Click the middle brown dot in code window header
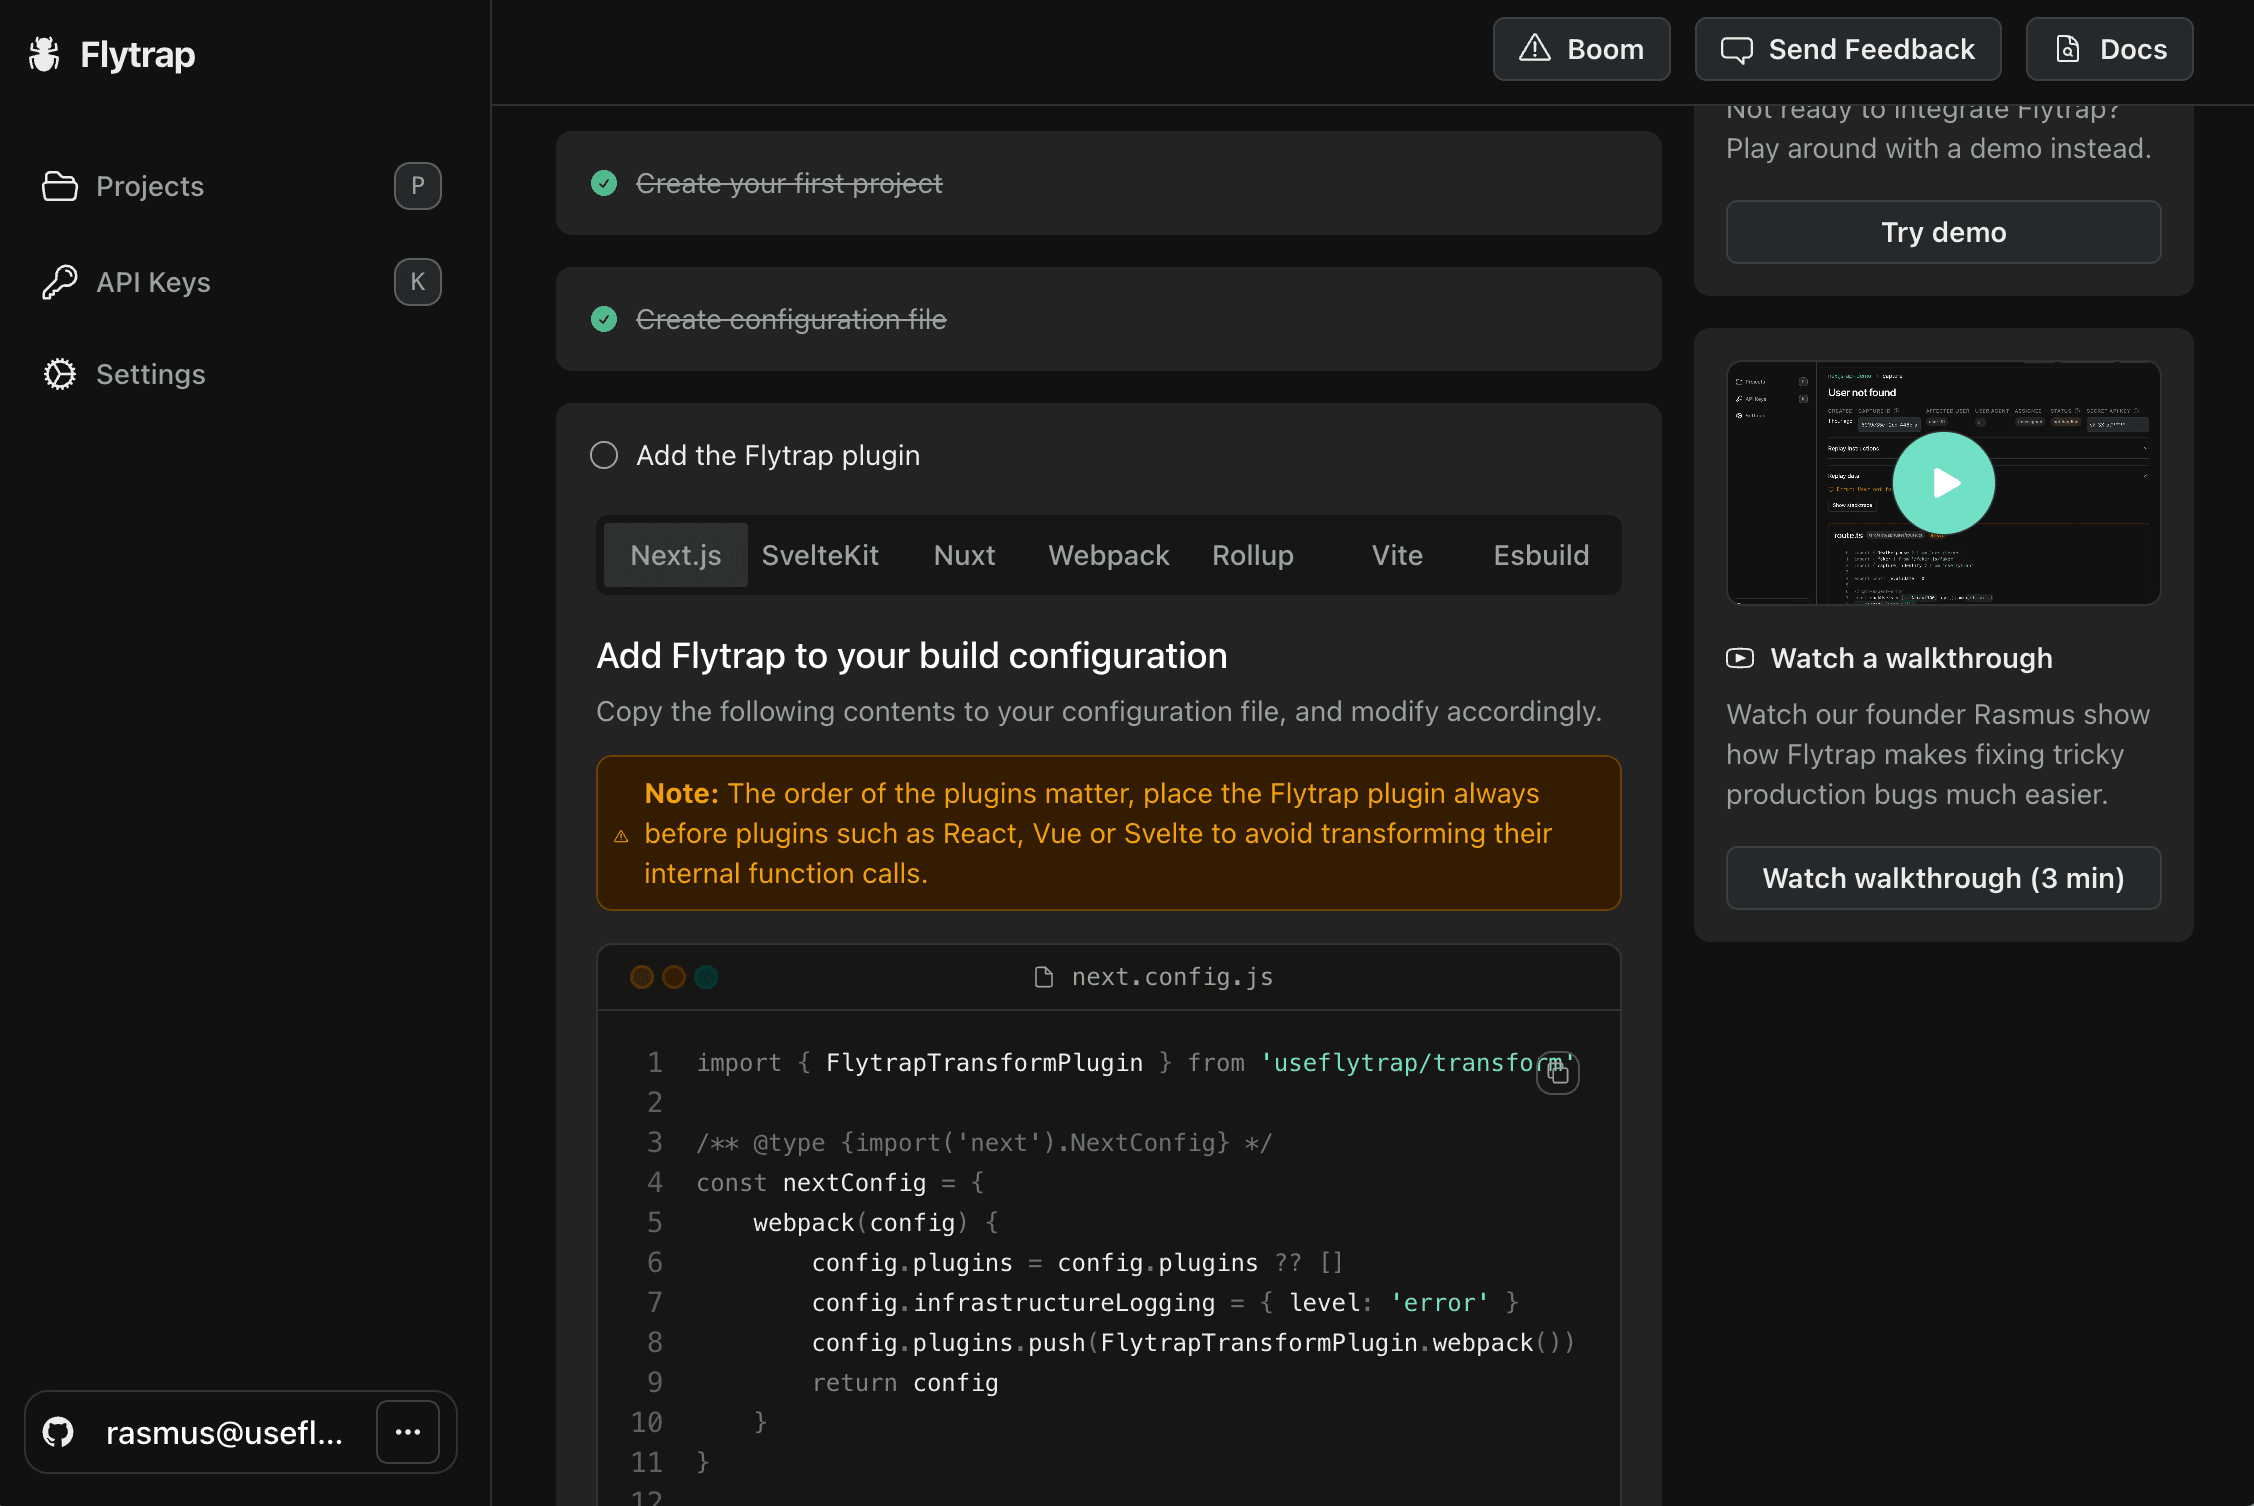Viewport: 2254px width, 1506px height. coord(674,977)
